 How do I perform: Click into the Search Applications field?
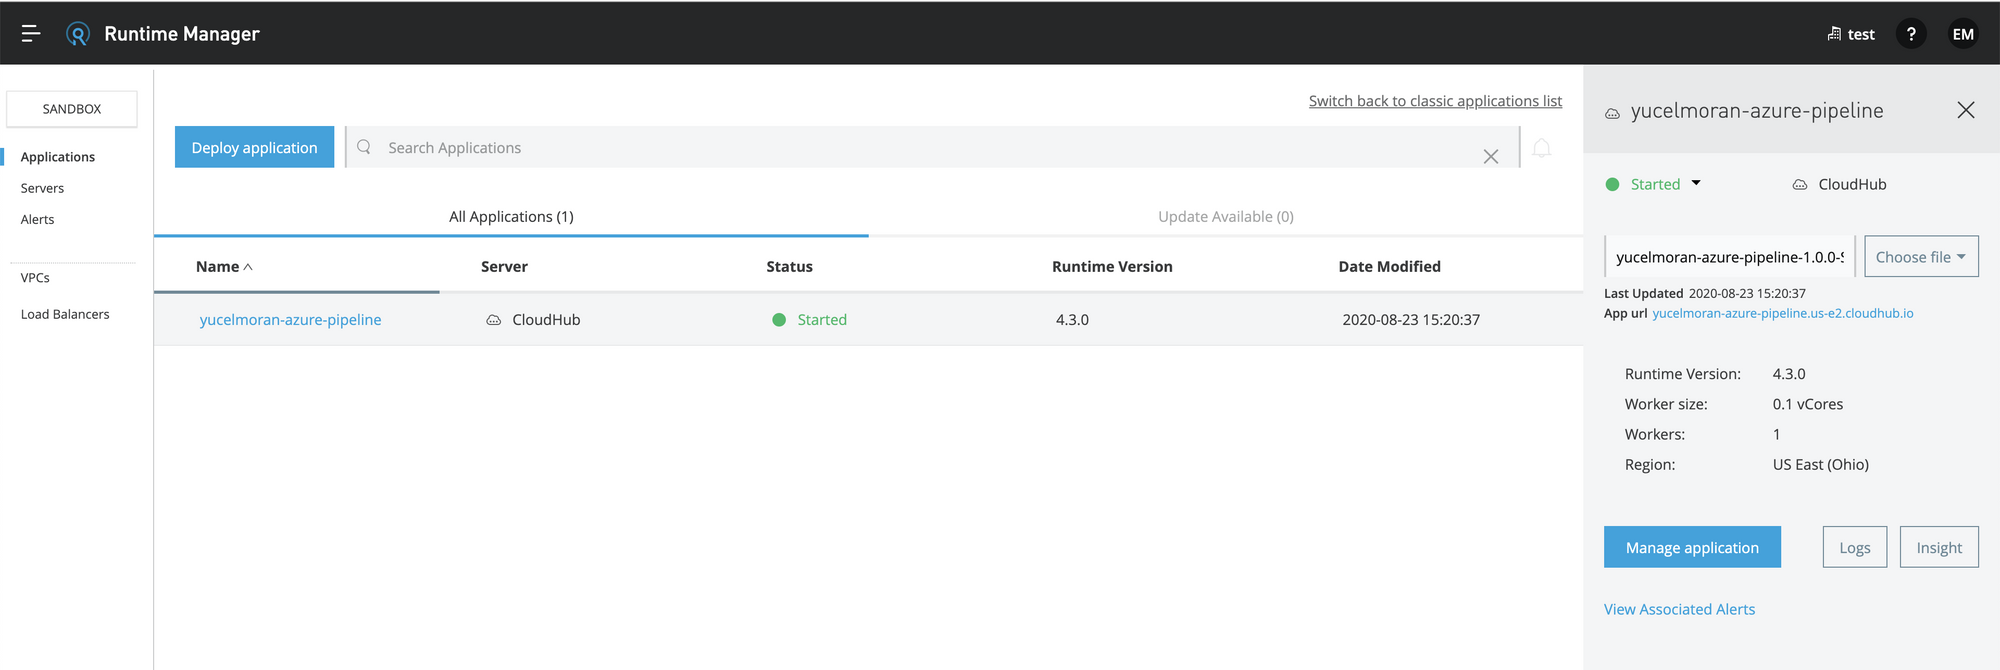point(900,148)
